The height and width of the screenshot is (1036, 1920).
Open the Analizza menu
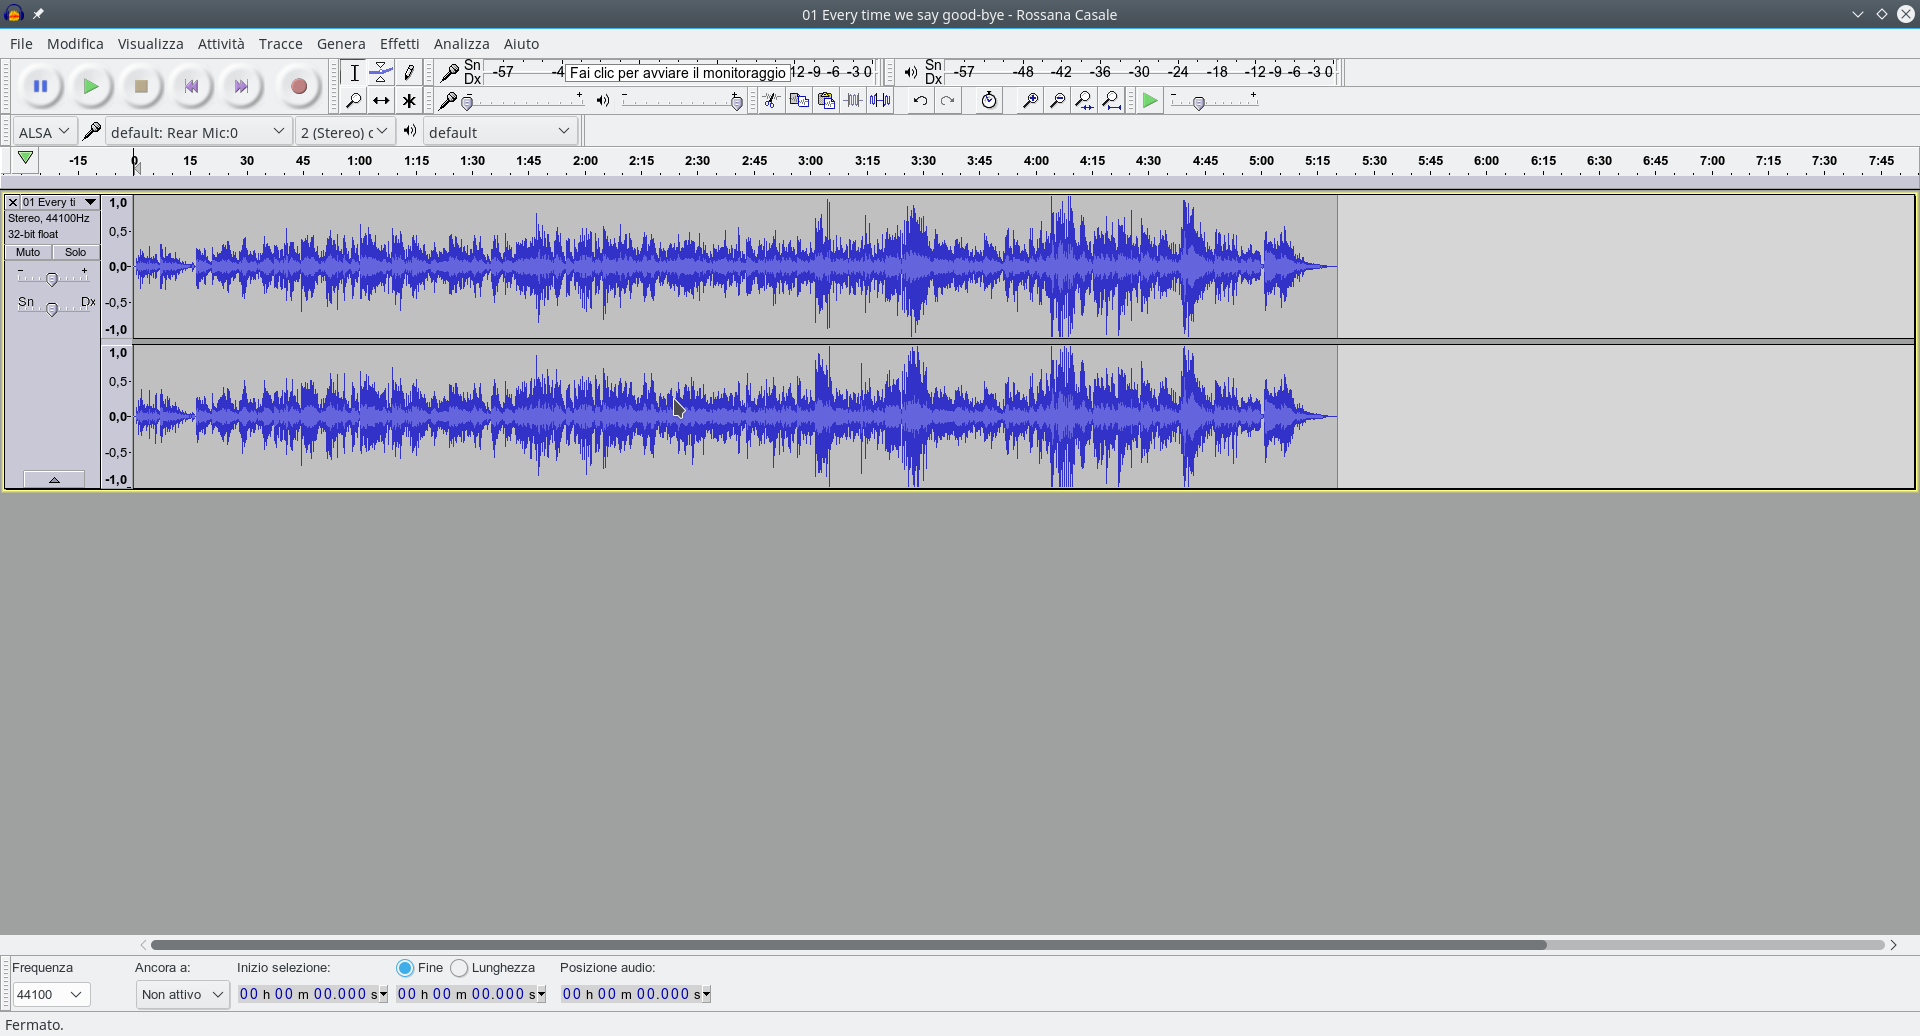click(461, 44)
